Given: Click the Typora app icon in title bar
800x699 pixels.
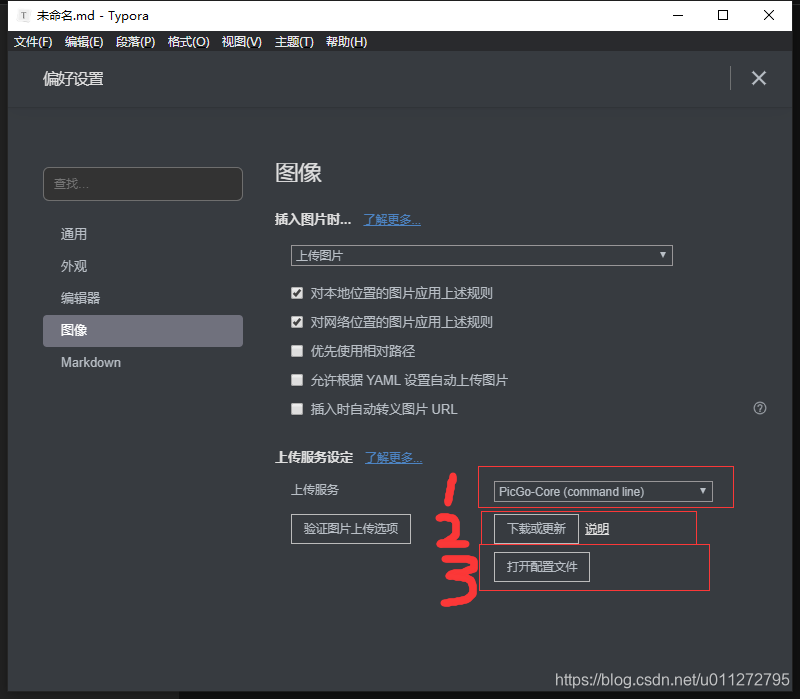Looking at the screenshot, I should [x=23, y=16].
